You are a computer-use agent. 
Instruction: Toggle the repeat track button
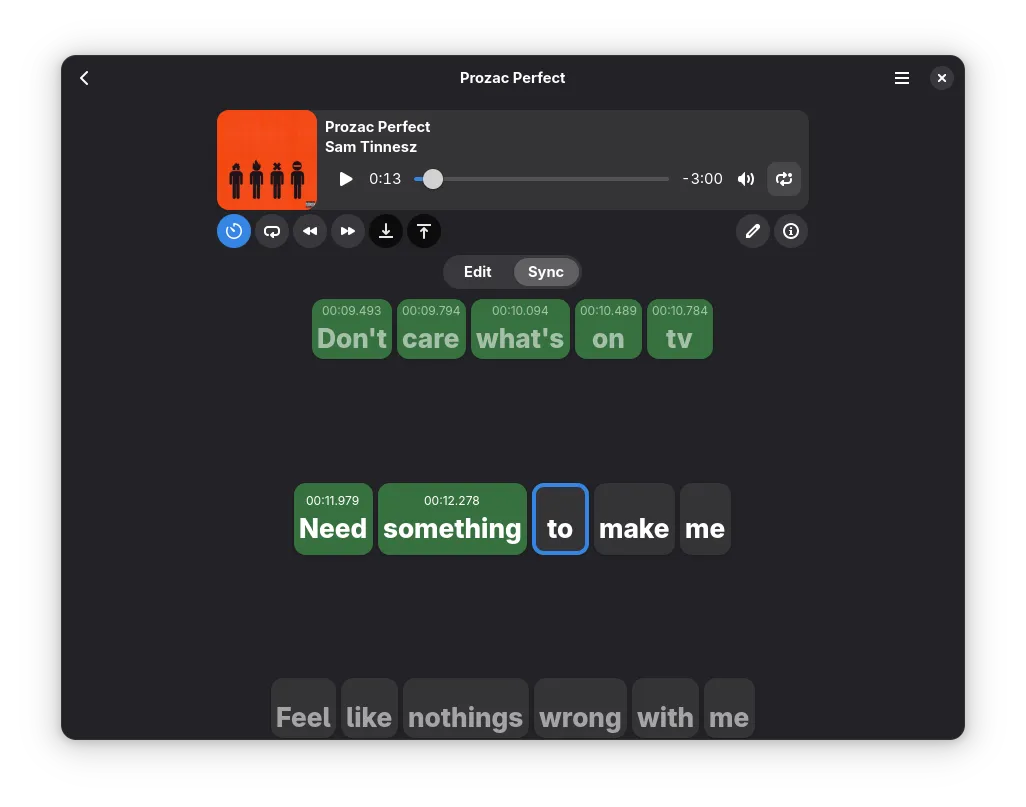click(x=784, y=179)
